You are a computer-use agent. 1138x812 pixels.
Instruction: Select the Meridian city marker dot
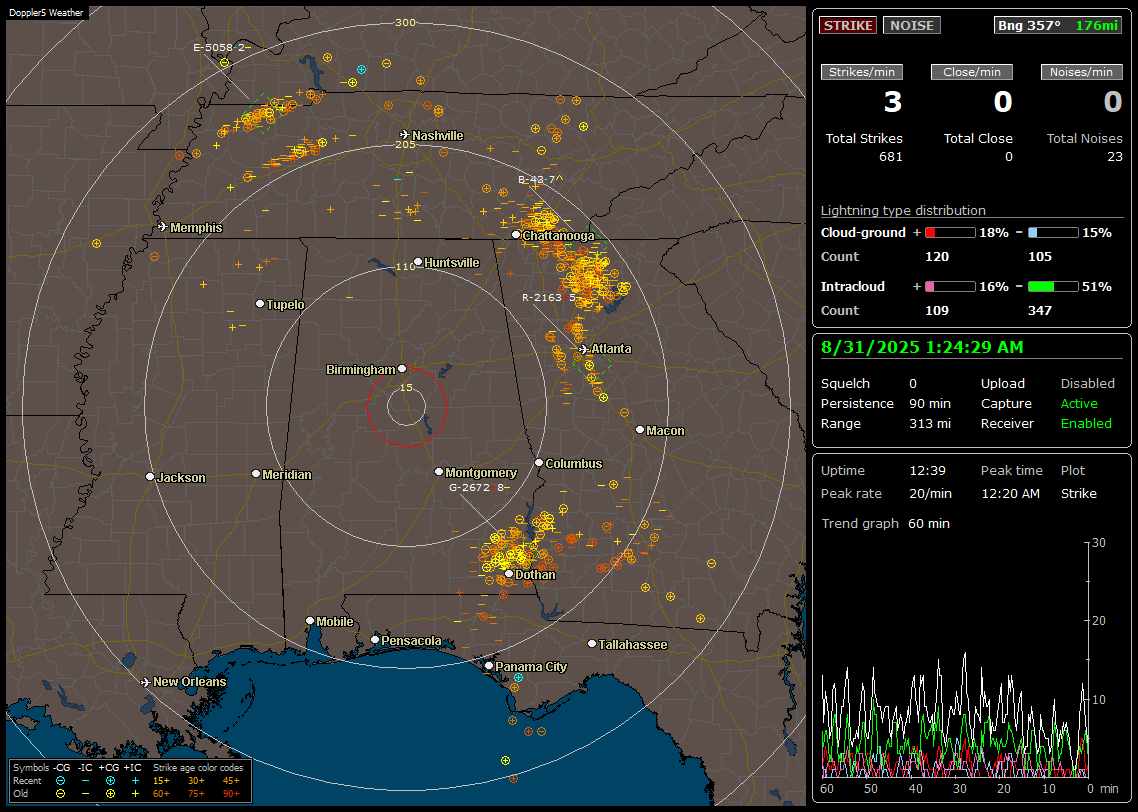point(255,474)
